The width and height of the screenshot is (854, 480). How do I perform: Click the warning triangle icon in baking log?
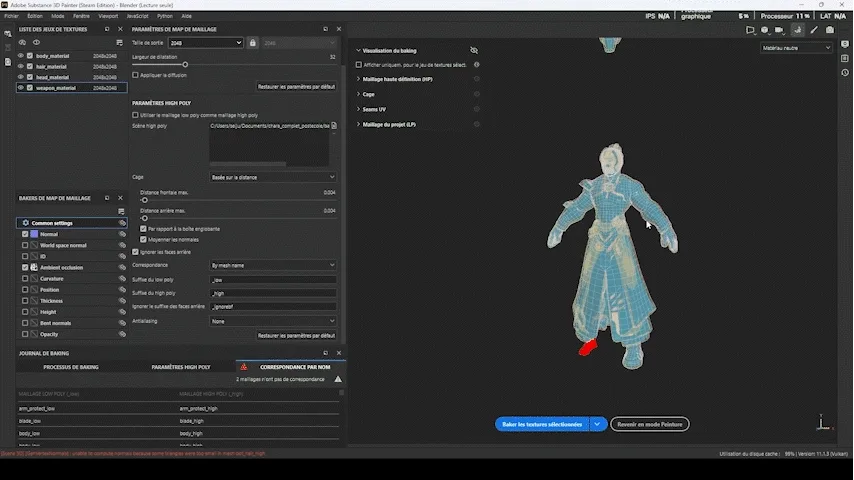(338, 380)
